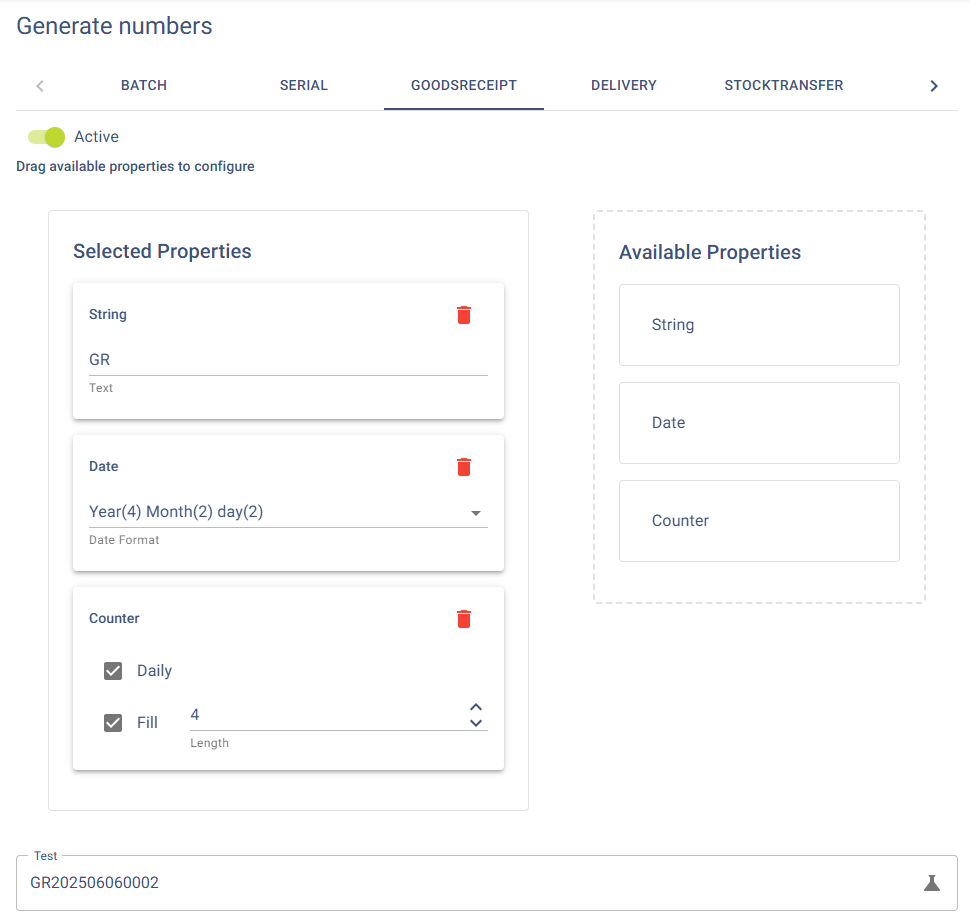
Task: Remove the Date property with trash icon
Action: pos(463,467)
